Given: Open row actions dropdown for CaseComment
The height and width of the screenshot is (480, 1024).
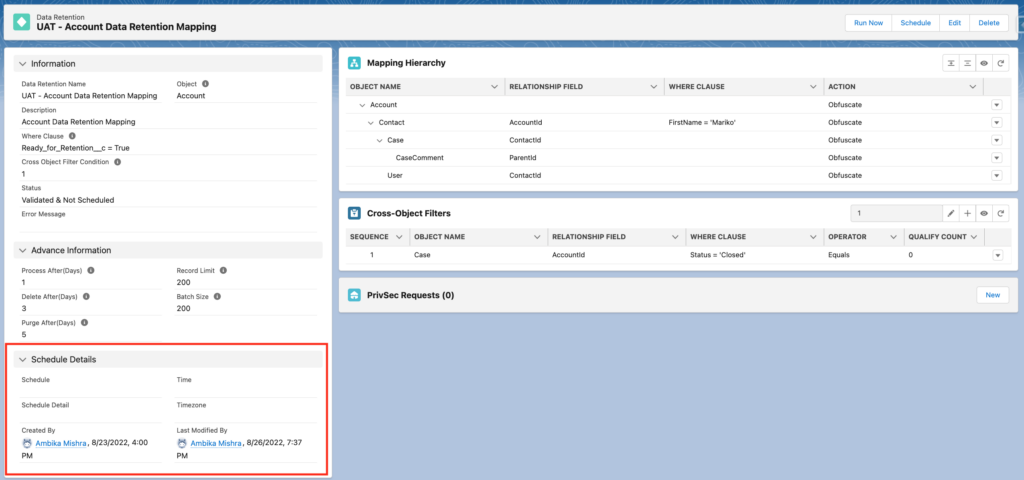Looking at the screenshot, I should click(x=996, y=158).
